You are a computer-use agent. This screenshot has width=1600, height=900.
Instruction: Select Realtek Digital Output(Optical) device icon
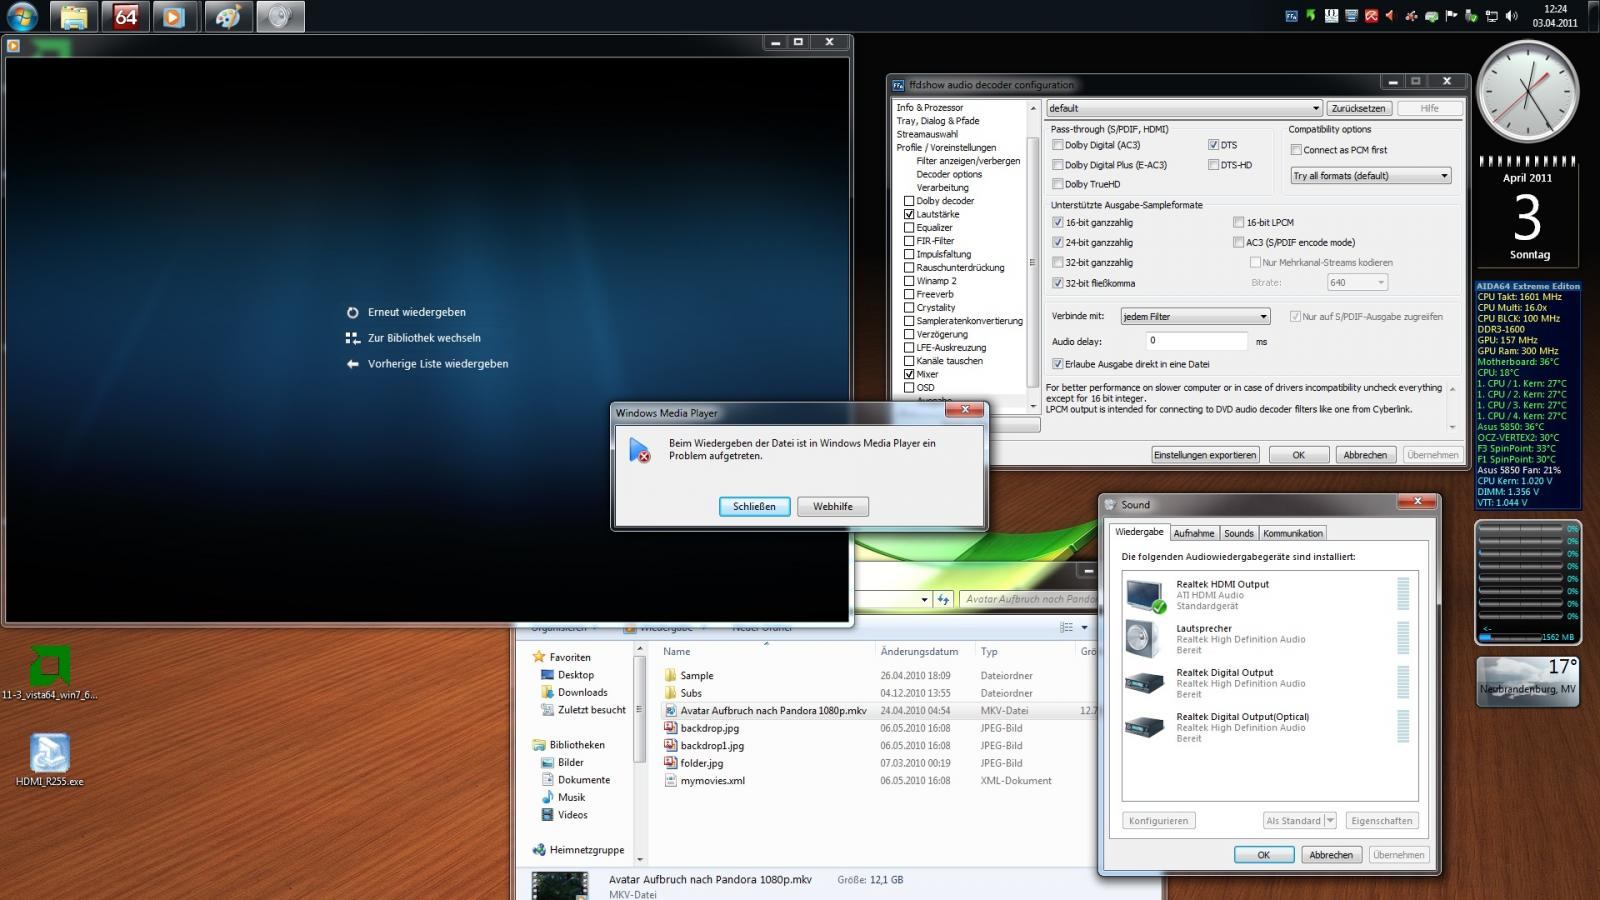[1145, 727]
